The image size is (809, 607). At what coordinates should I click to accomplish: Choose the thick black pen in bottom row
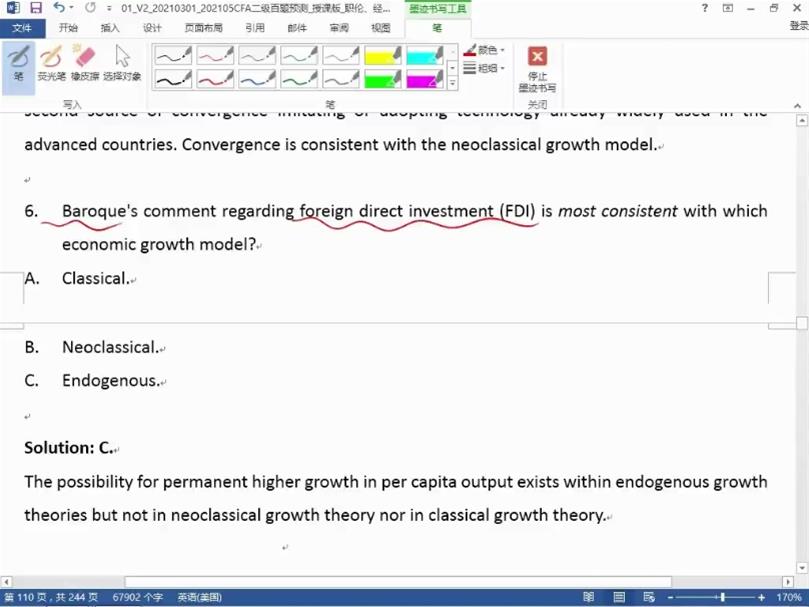pos(173,79)
